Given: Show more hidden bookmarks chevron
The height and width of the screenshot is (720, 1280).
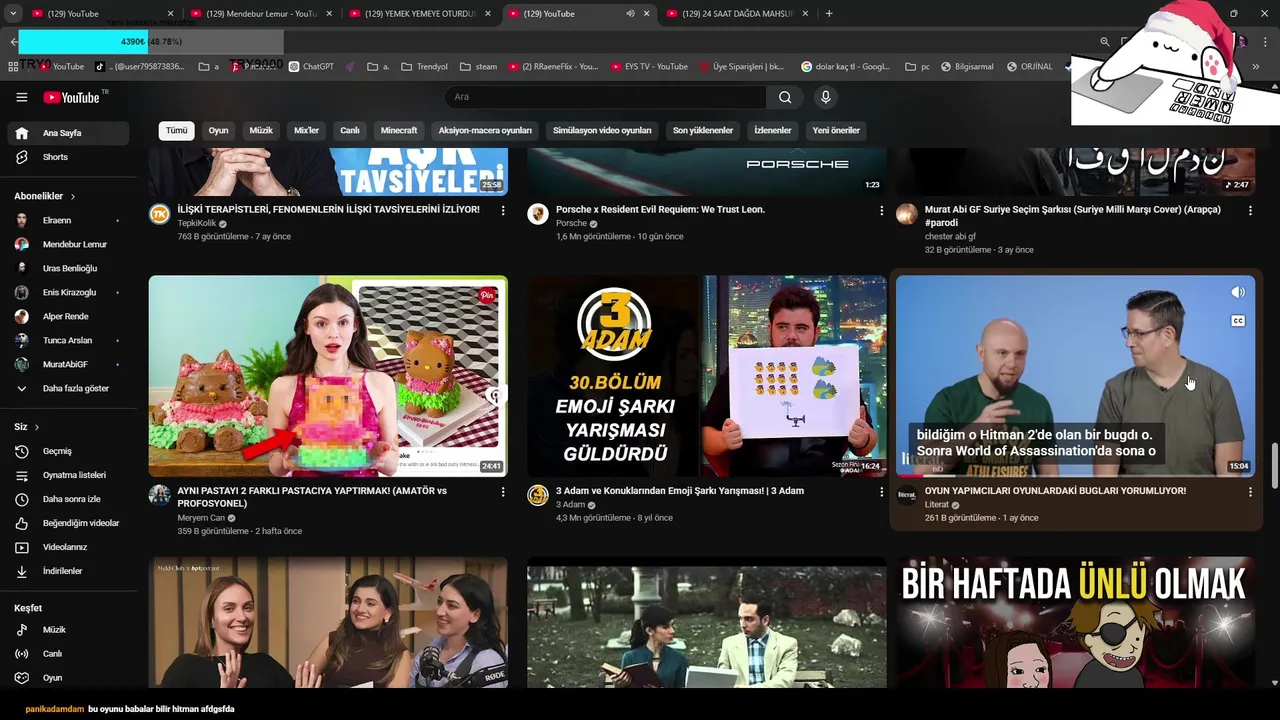Looking at the screenshot, I should coord(1256,67).
